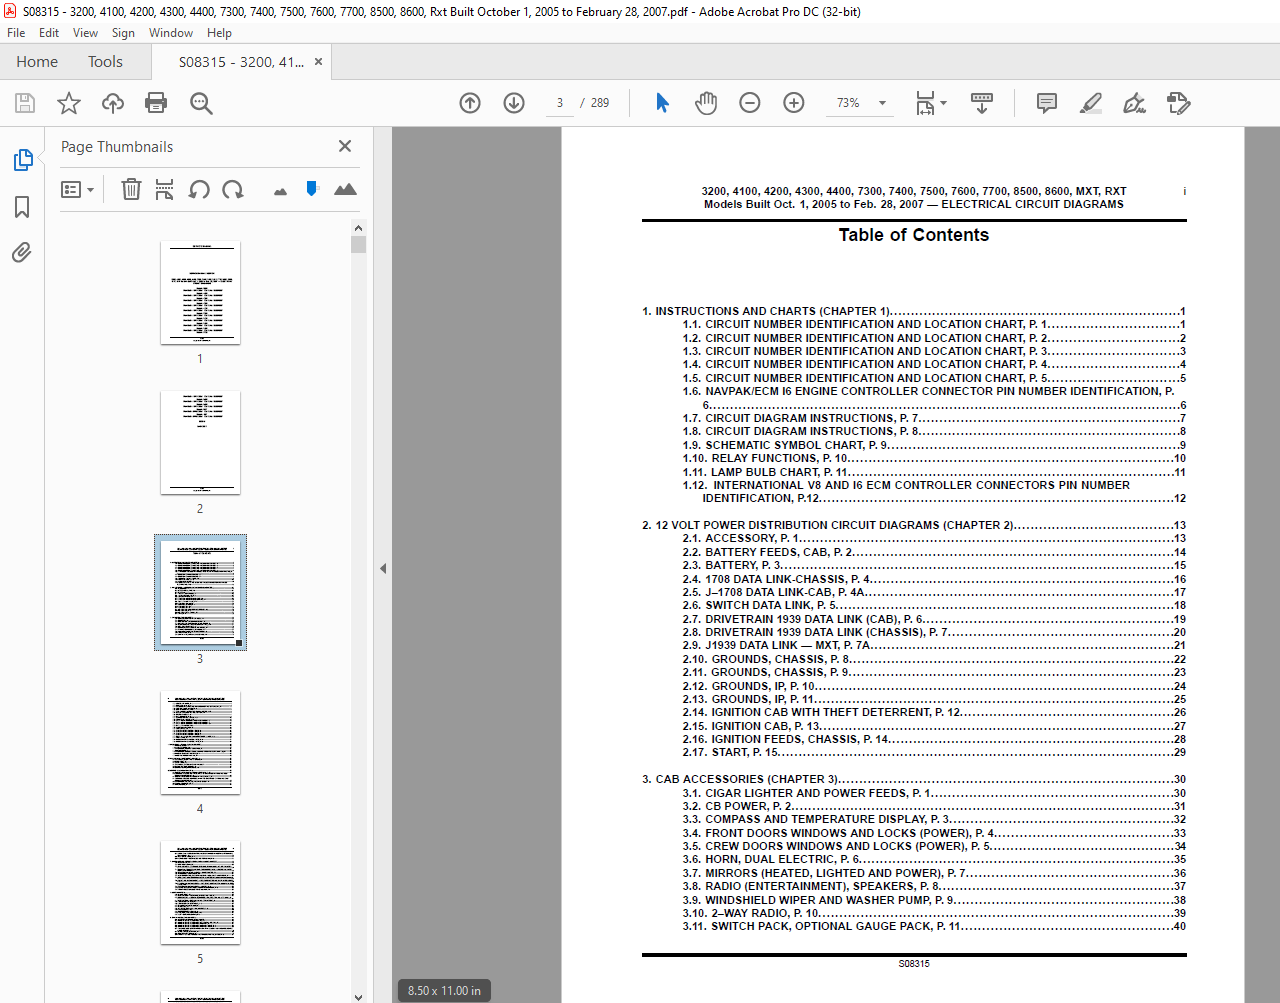Click total pages '289' label
Screen dimensions: 1280x1003
pyautogui.click(x=600, y=103)
